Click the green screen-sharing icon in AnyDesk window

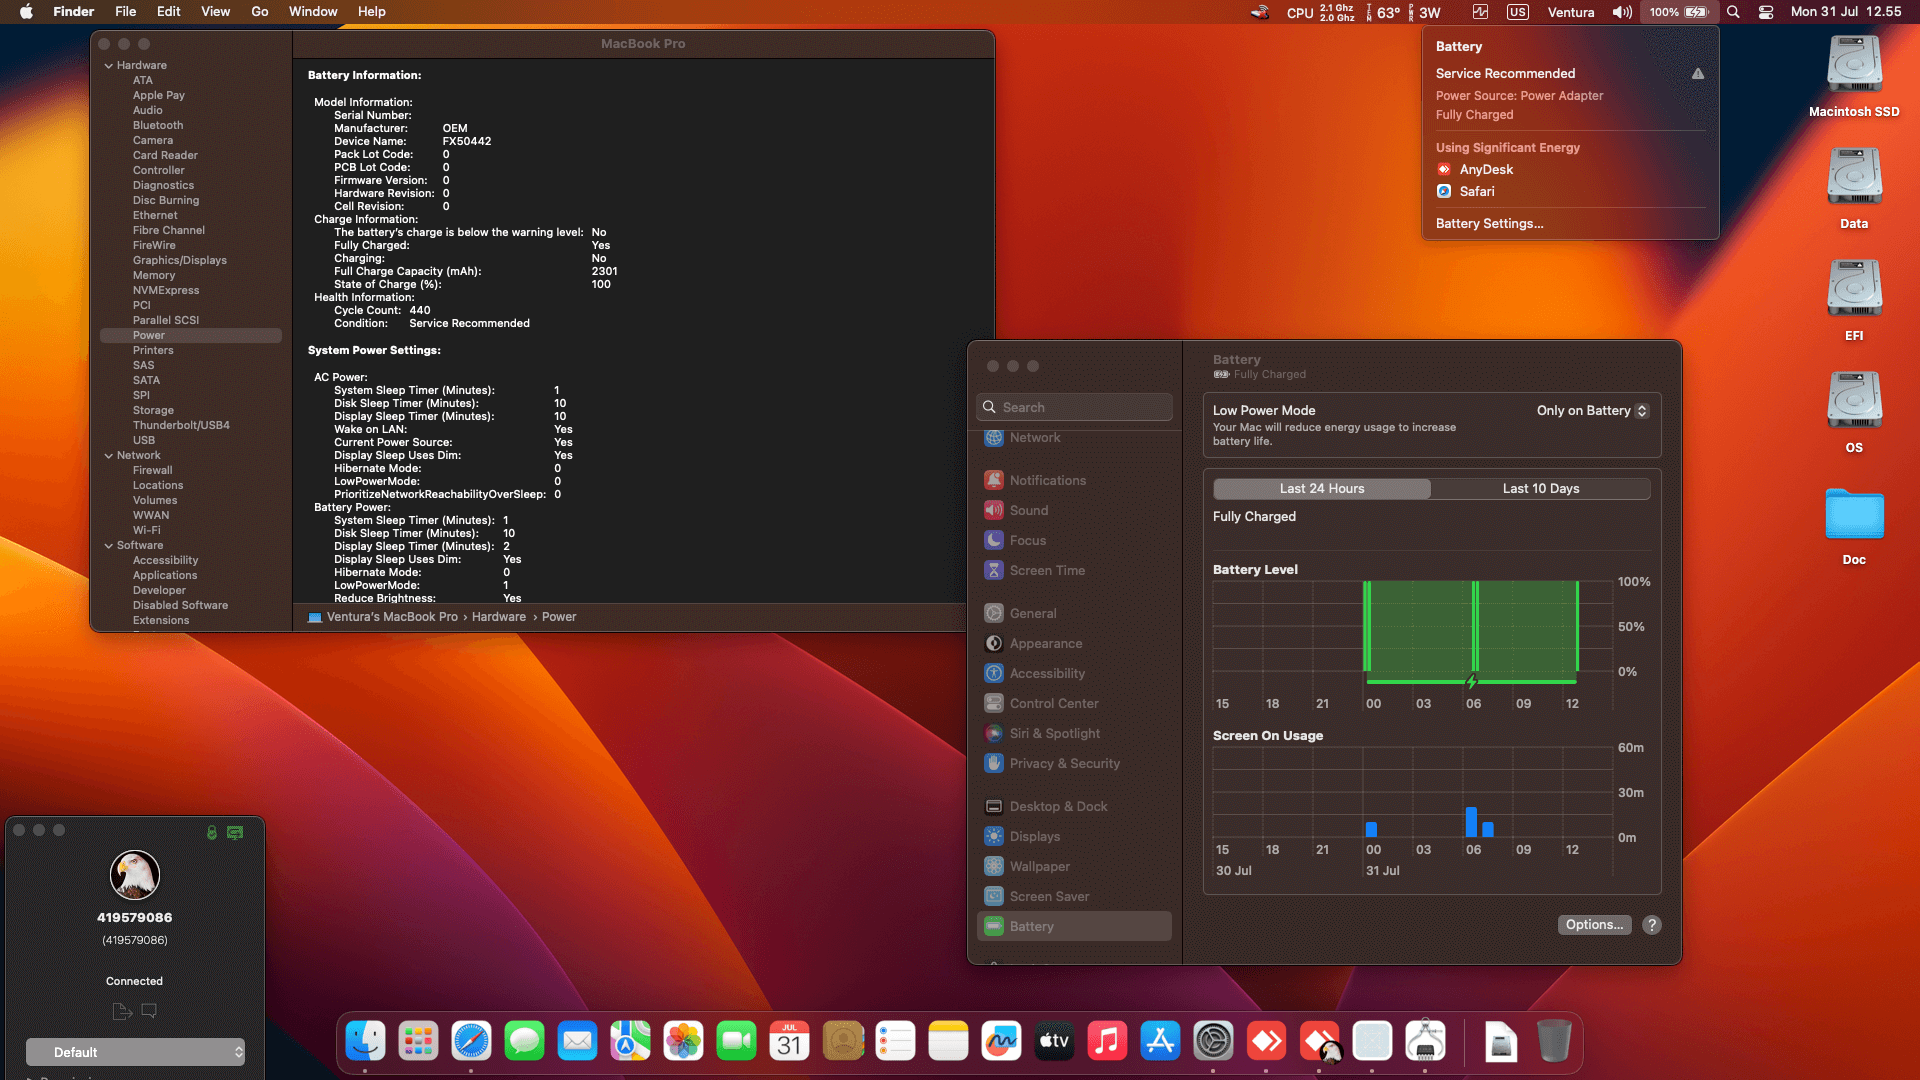(235, 832)
